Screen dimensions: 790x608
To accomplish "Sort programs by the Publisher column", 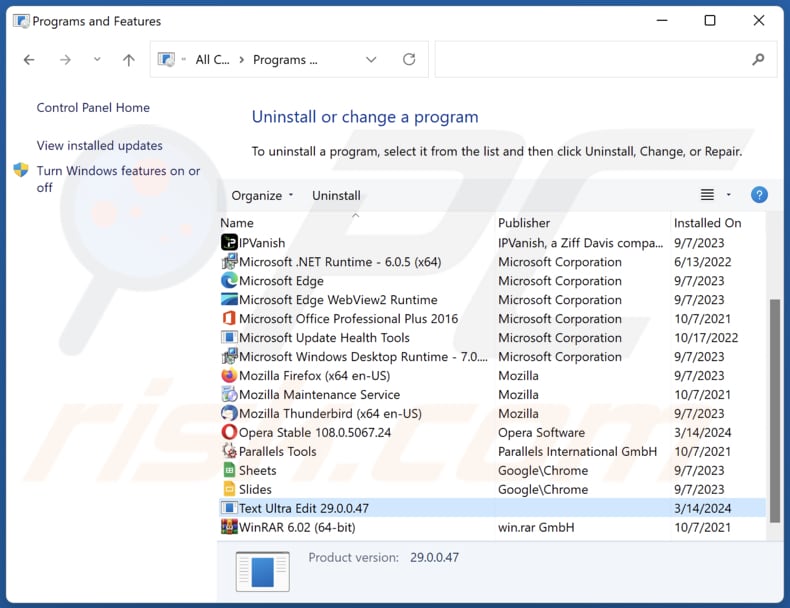I will pos(524,223).
